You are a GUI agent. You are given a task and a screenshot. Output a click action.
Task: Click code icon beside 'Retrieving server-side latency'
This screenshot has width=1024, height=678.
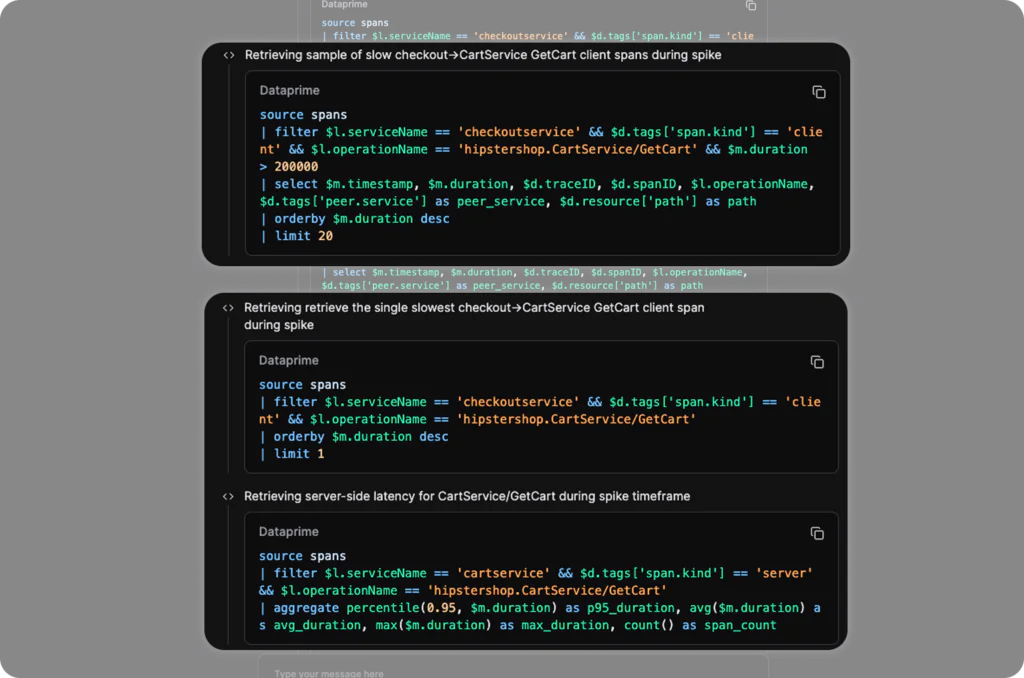(x=228, y=496)
